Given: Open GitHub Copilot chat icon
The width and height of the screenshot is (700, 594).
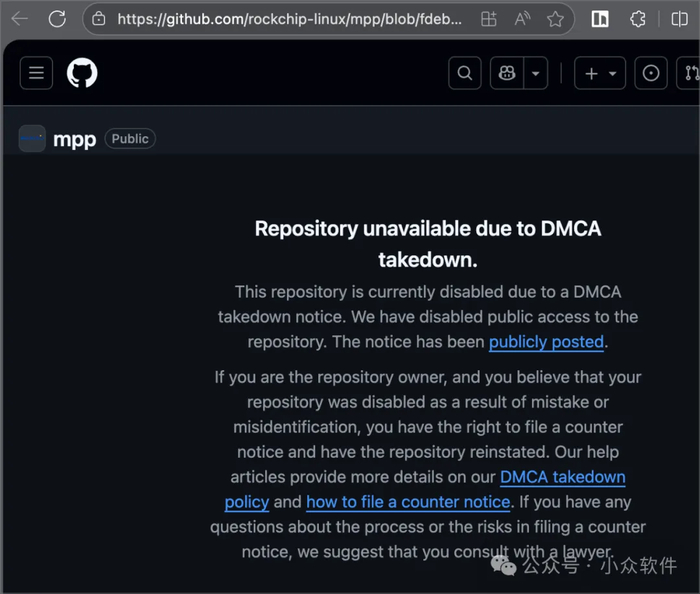Looking at the screenshot, I should point(507,73).
